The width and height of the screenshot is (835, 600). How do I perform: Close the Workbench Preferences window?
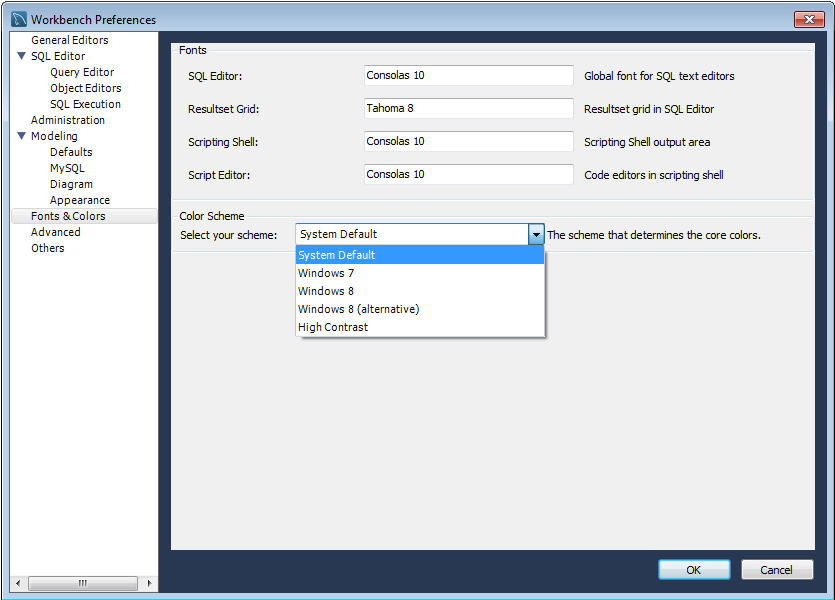[x=809, y=19]
